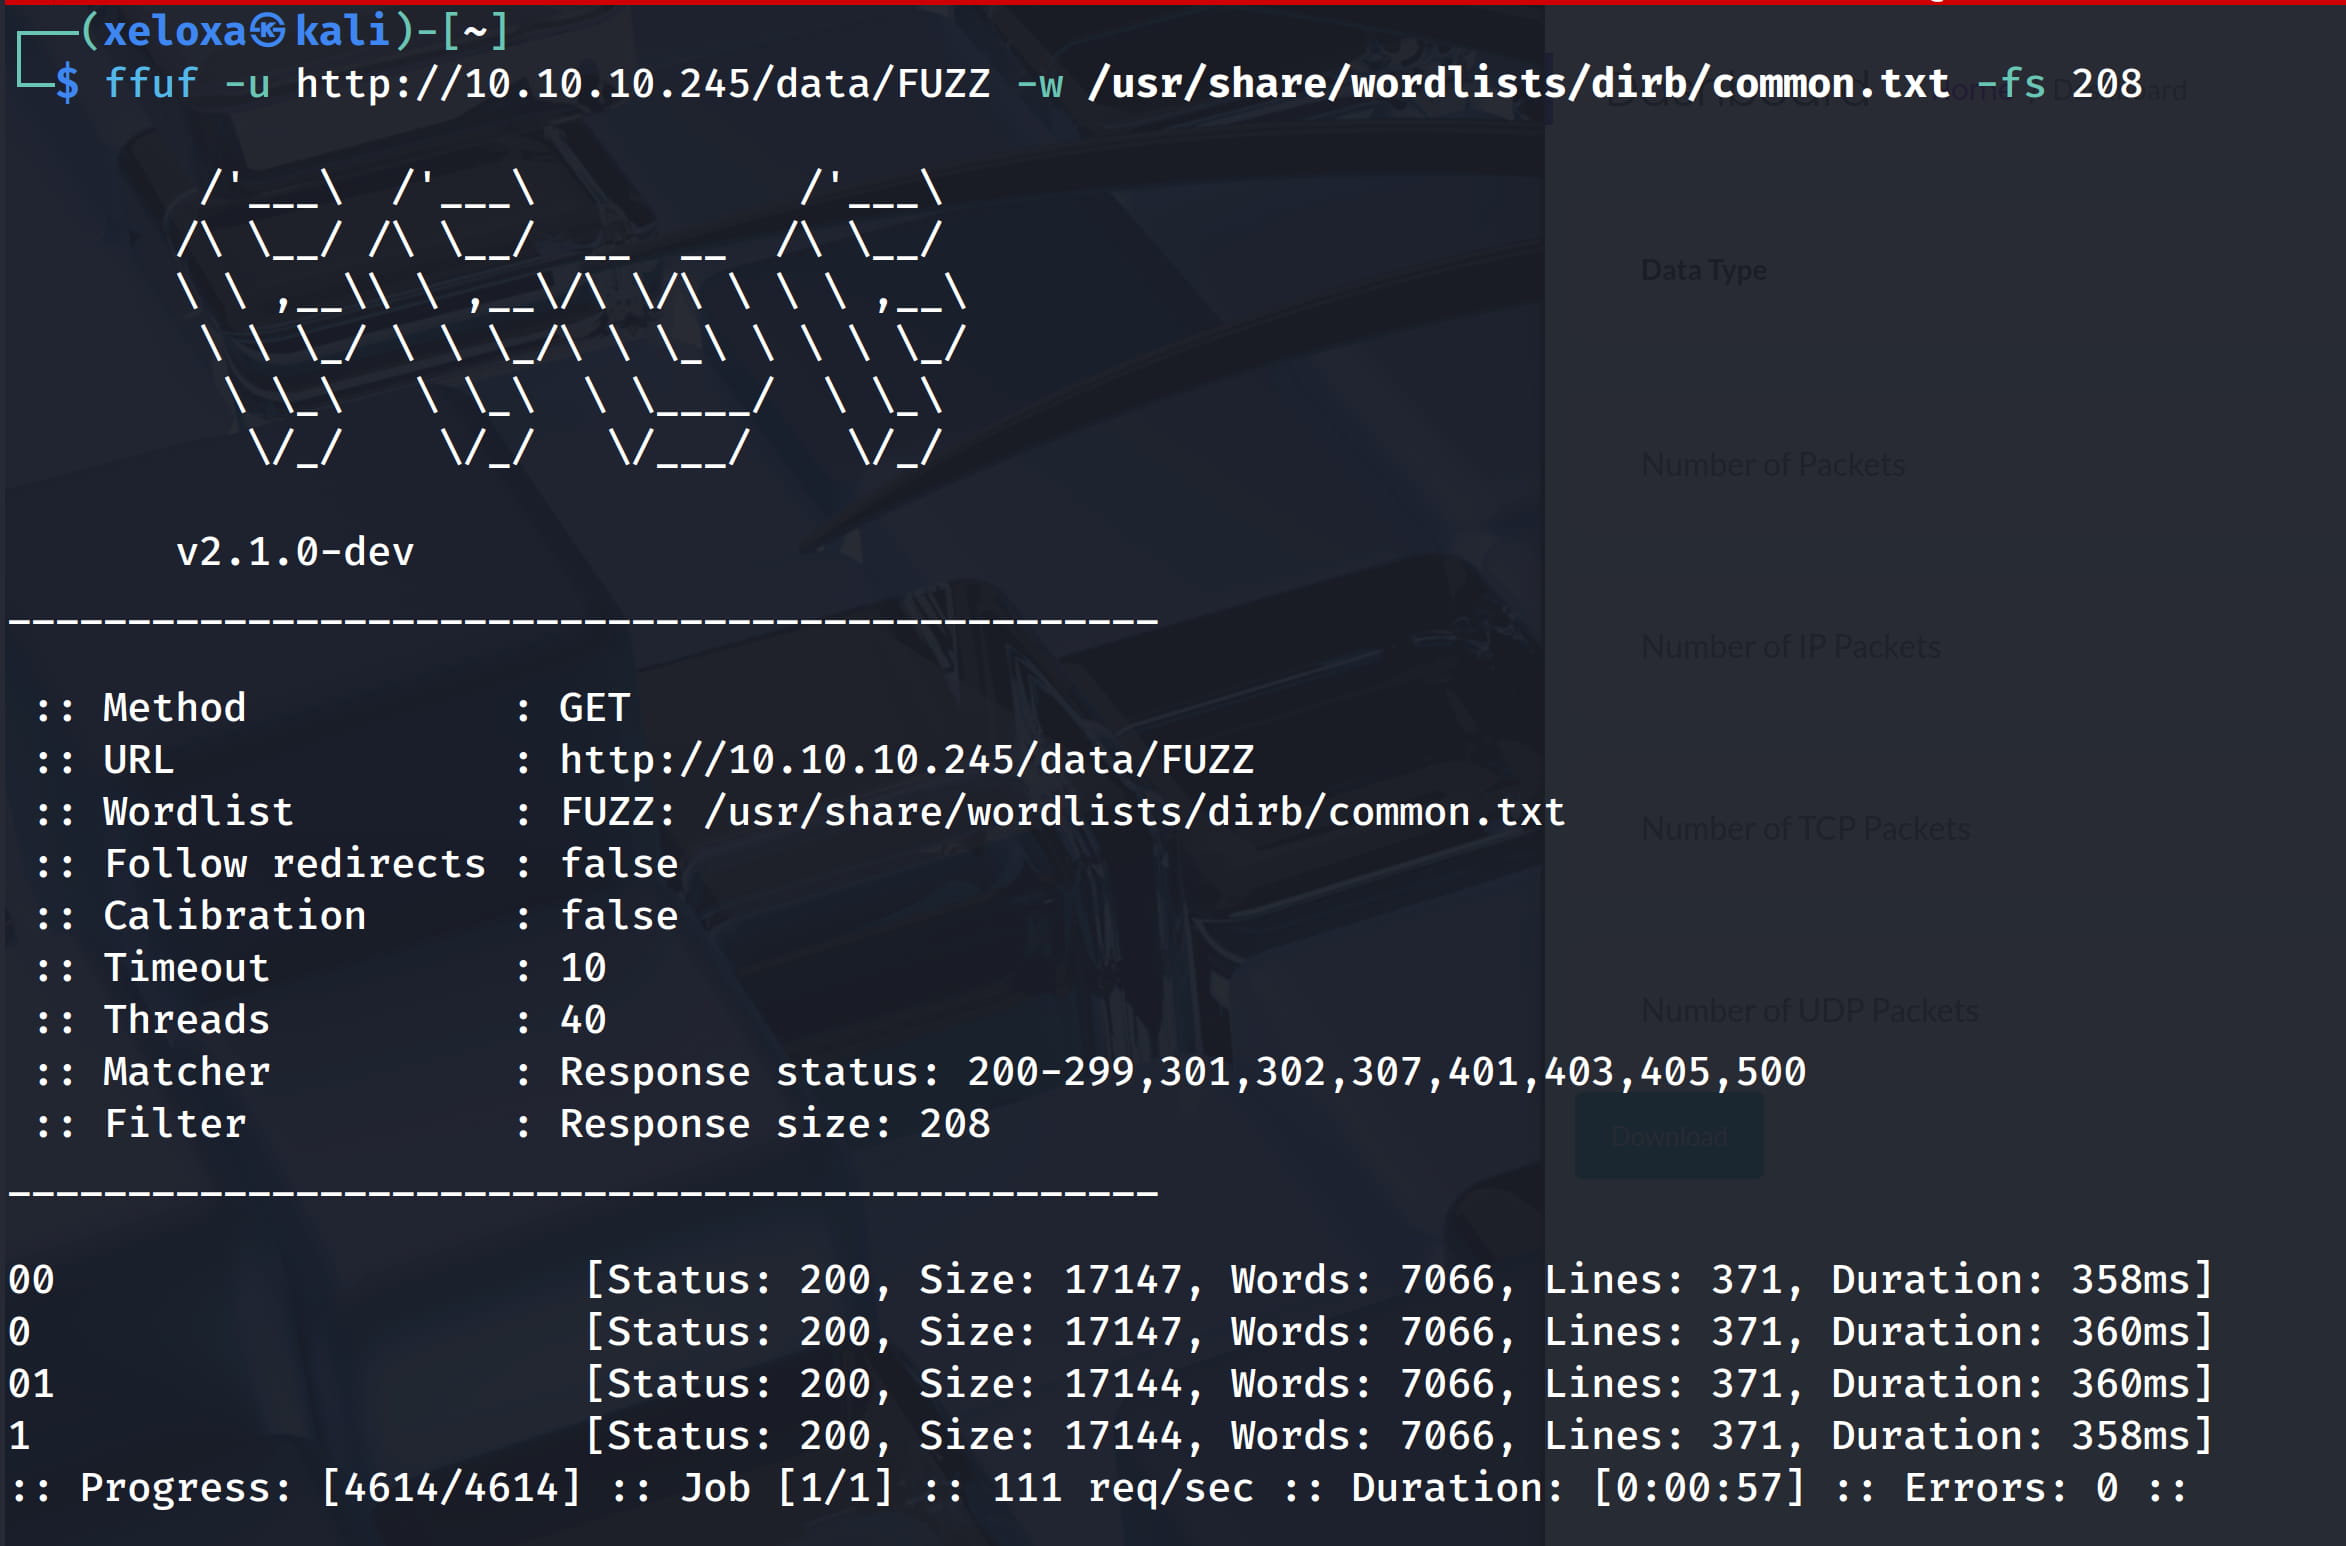Click the GET value in the Method row
This screenshot has width=2346, height=1546.
pyautogui.click(x=594, y=708)
